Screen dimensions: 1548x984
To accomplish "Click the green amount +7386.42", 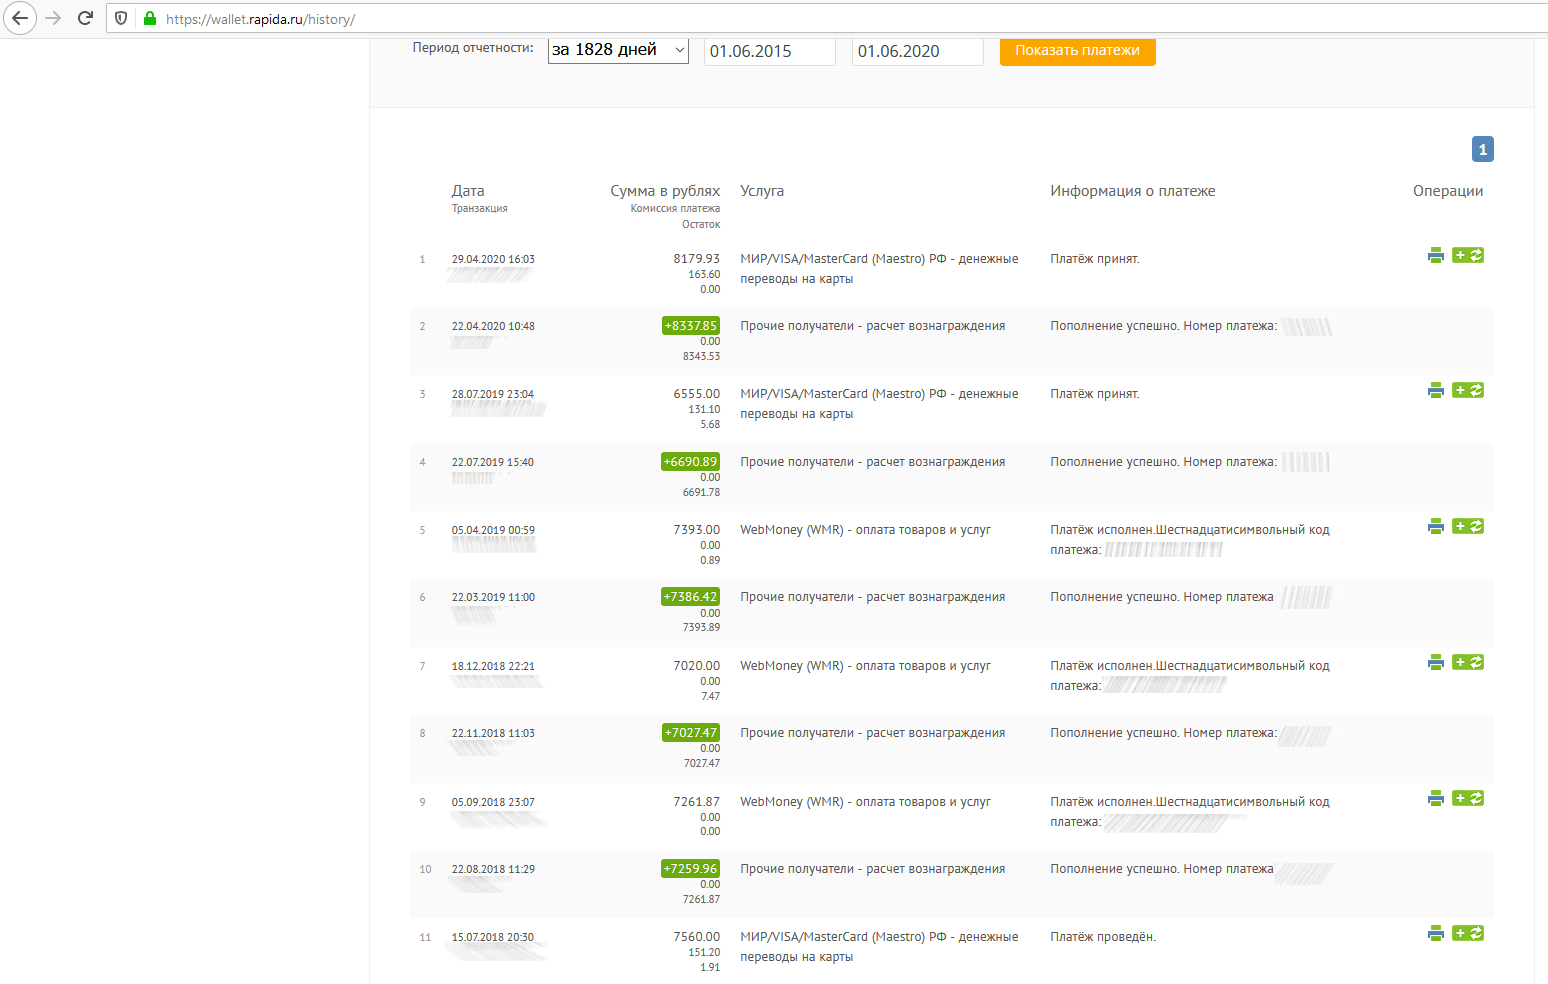I will point(691,597).
